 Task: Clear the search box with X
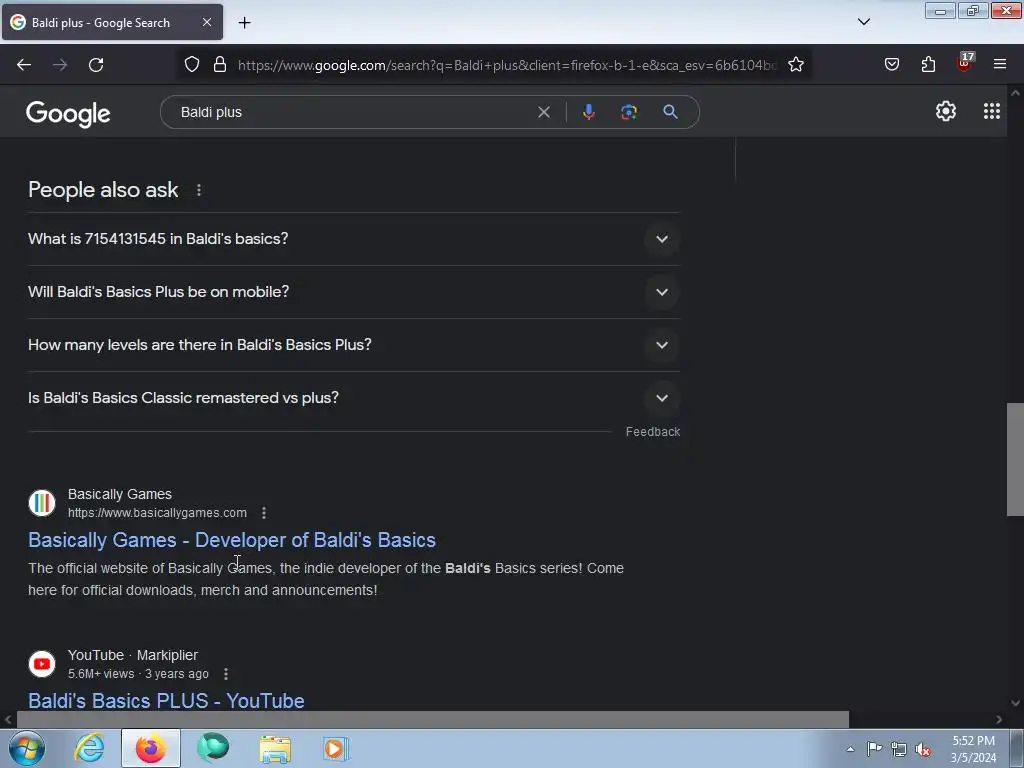coord(543,112)
